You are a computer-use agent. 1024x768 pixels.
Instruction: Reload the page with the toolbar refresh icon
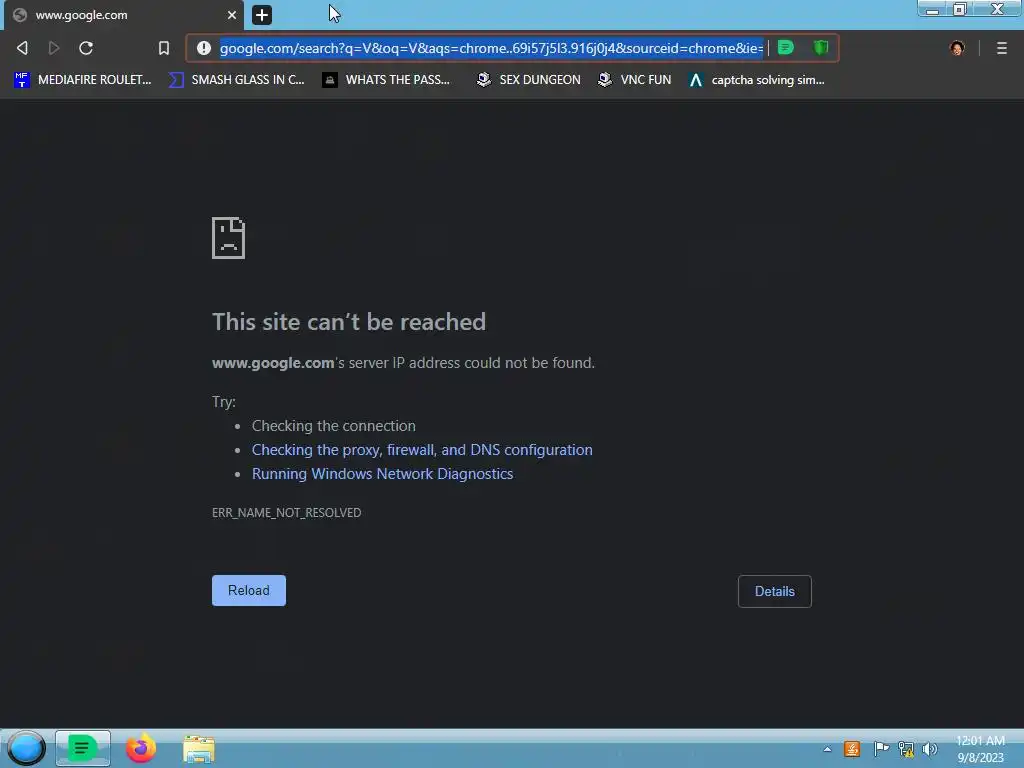[86, 48]
